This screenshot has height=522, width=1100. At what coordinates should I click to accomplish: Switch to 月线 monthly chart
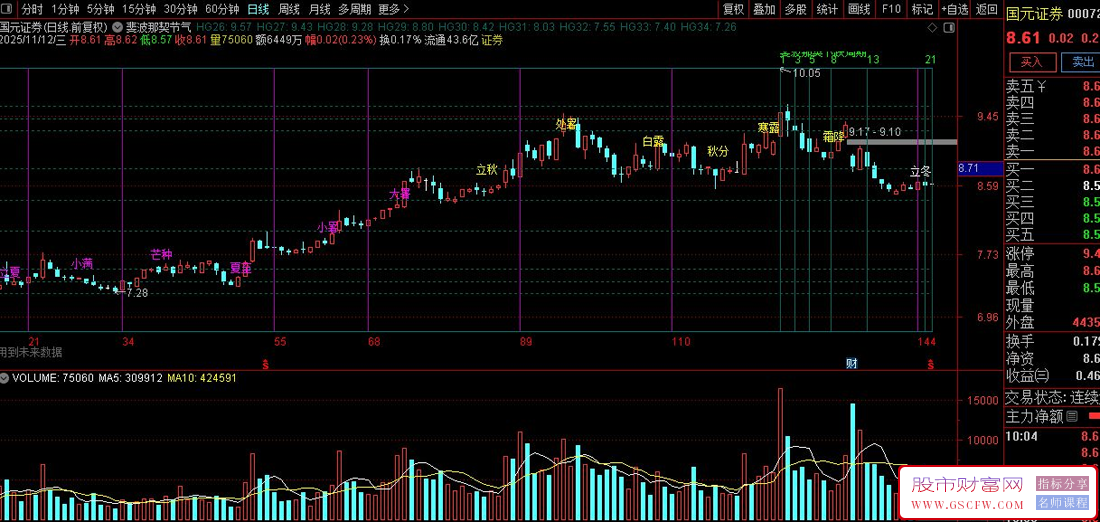319,10
